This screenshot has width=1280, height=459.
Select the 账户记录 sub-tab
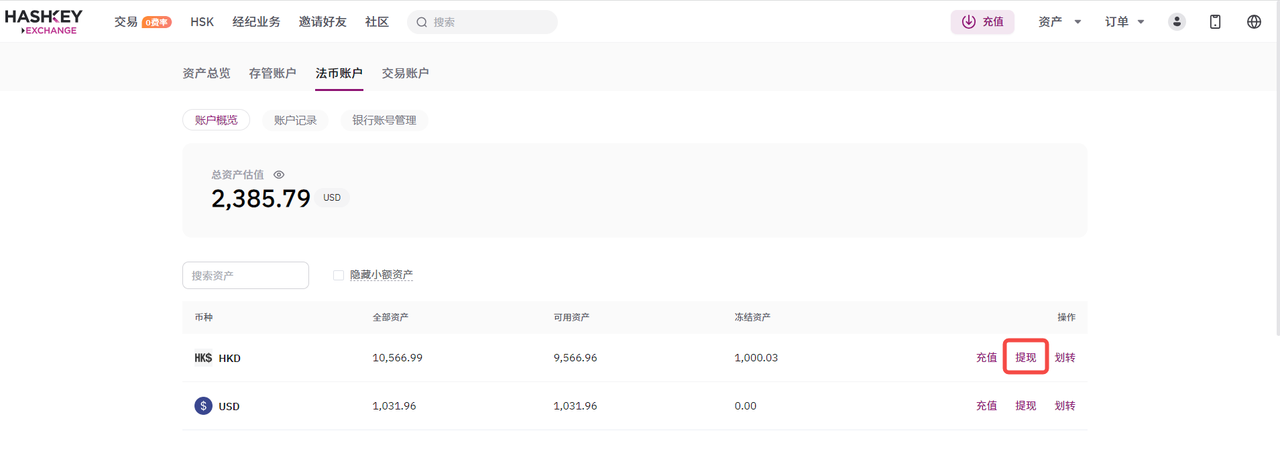tap(295, 120)
